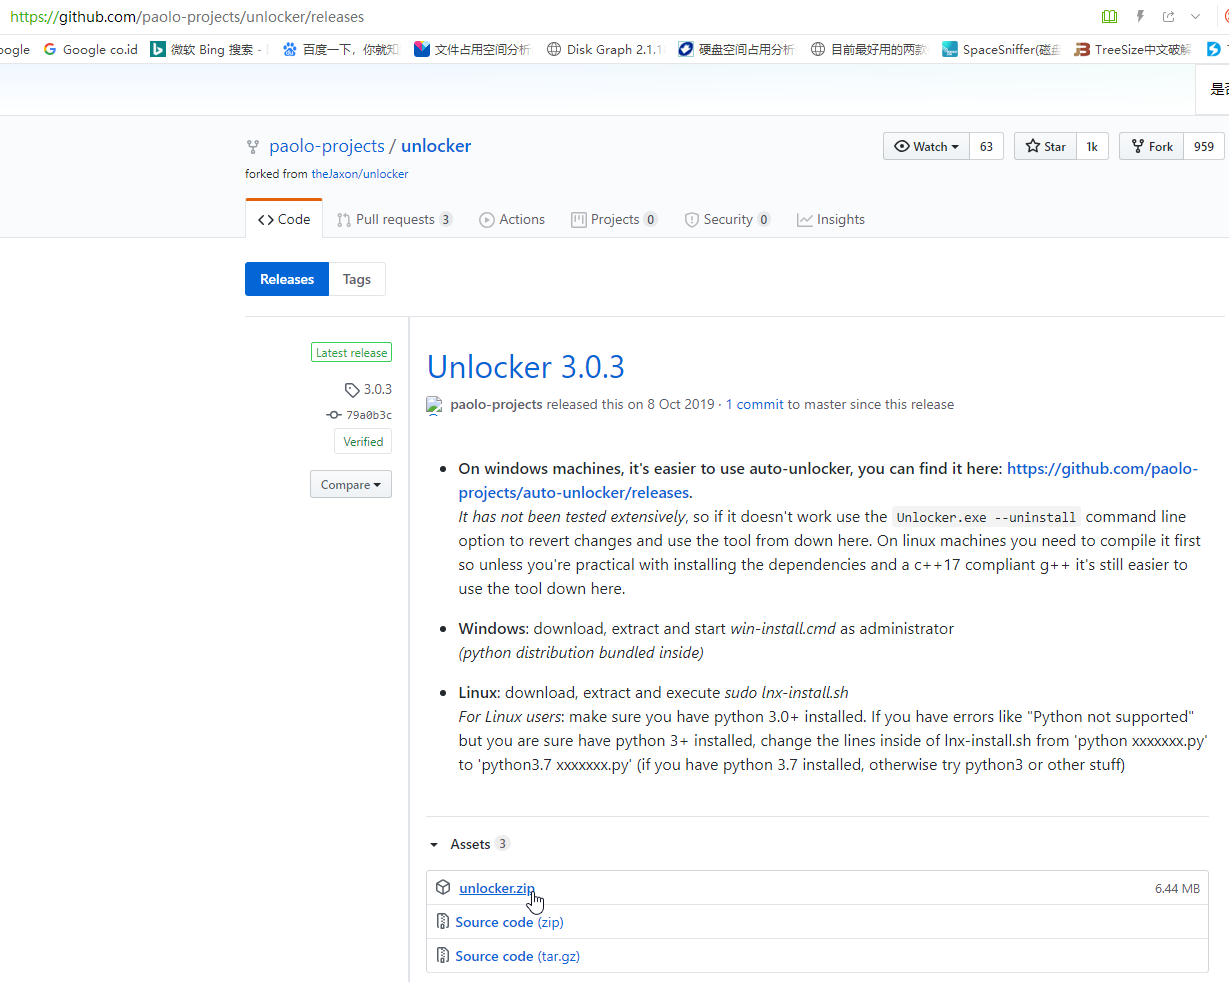Open the TreeSize中文破解 bookmark
Viewport: 1229px width, 982px height.
click(1133, 49)
